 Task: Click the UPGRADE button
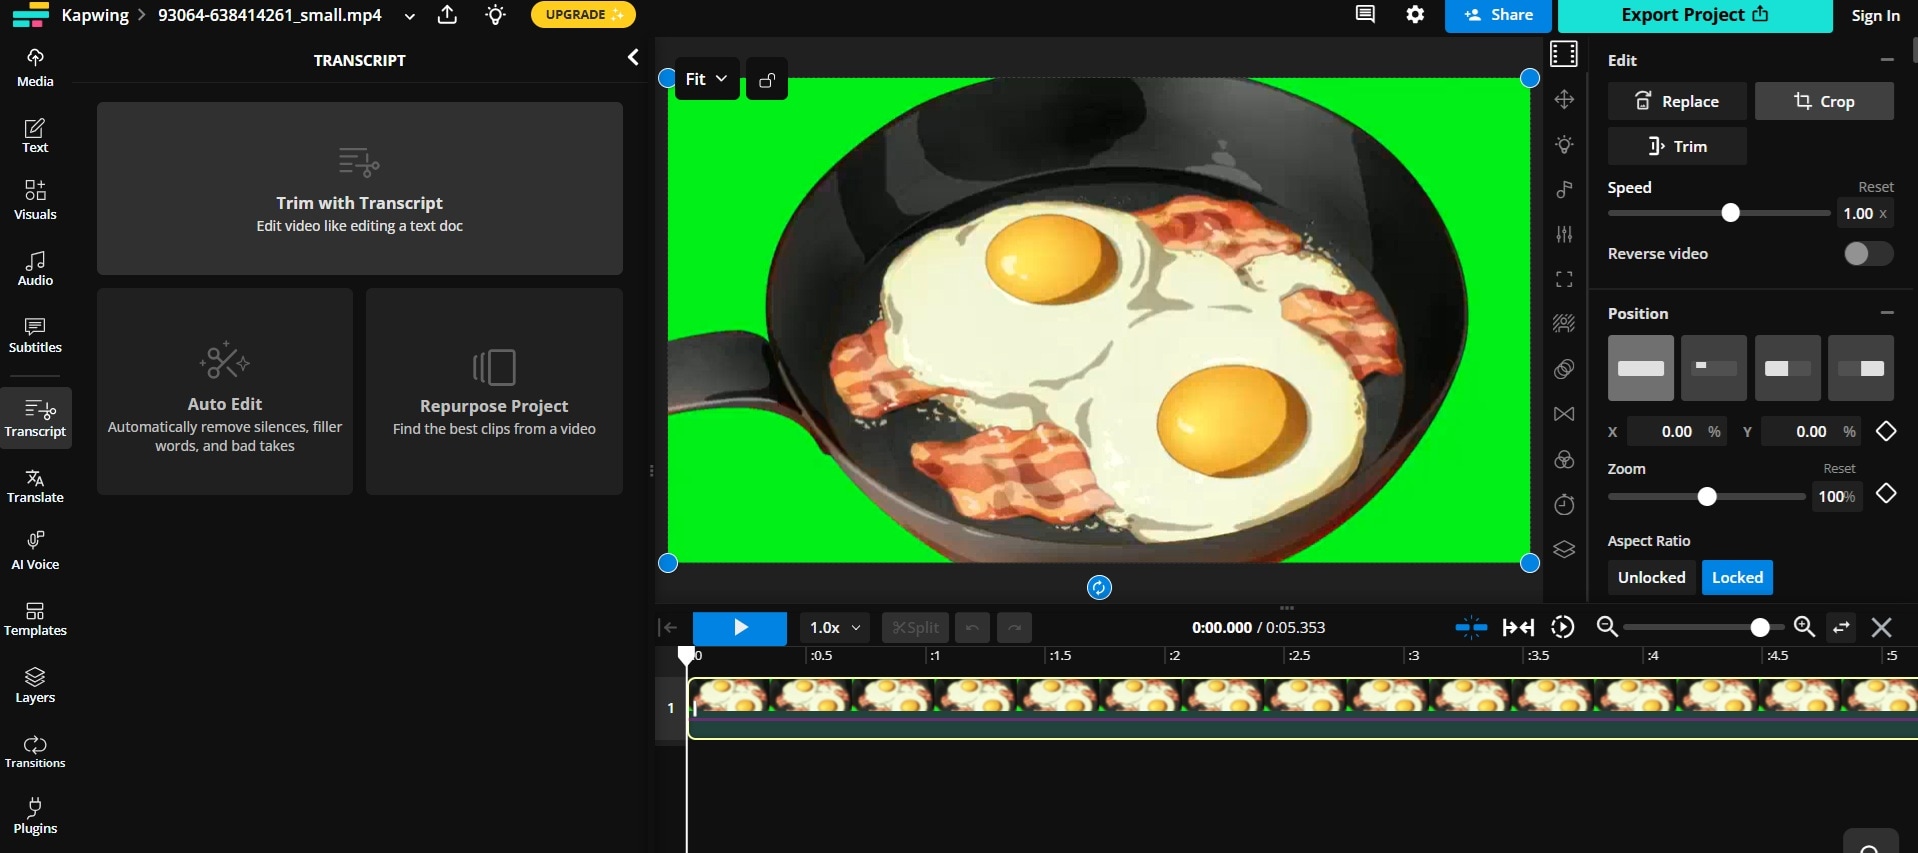point(583,15)
